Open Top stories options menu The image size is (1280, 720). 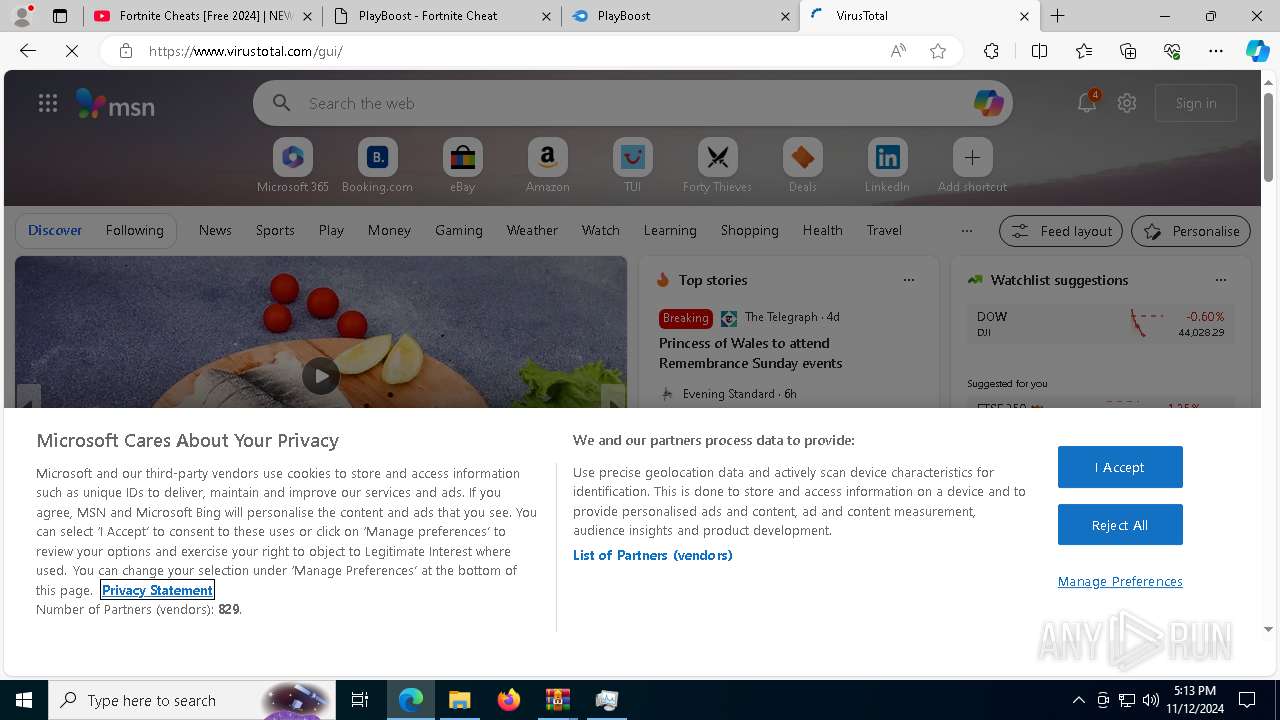(908, 280)
